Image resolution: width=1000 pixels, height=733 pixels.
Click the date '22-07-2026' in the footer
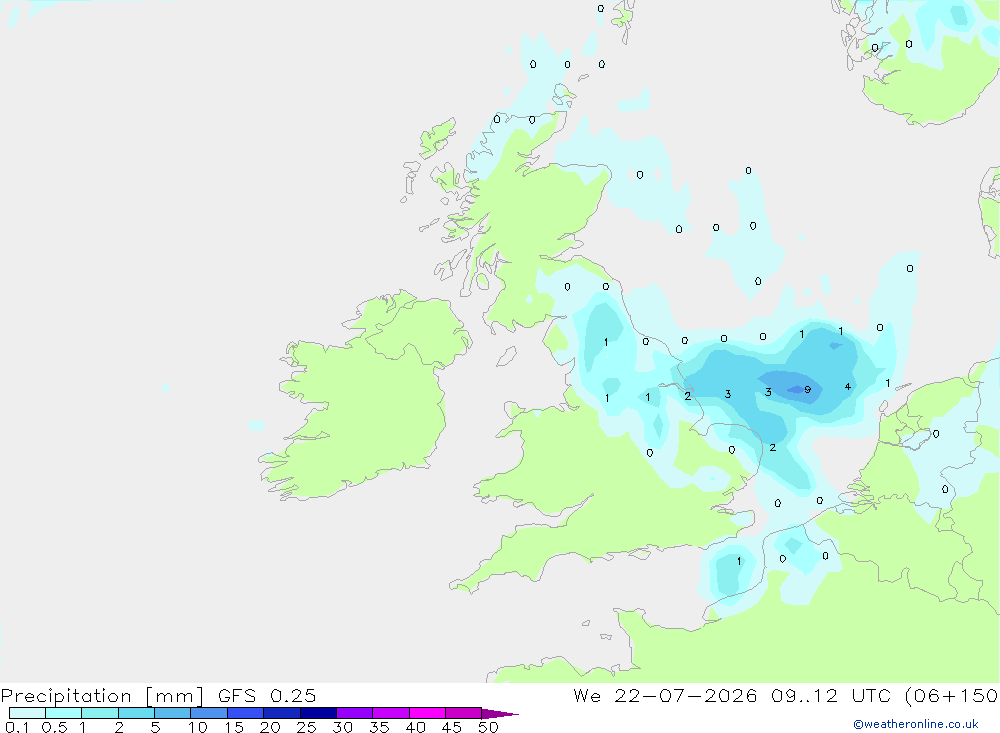tap(686, 696)
